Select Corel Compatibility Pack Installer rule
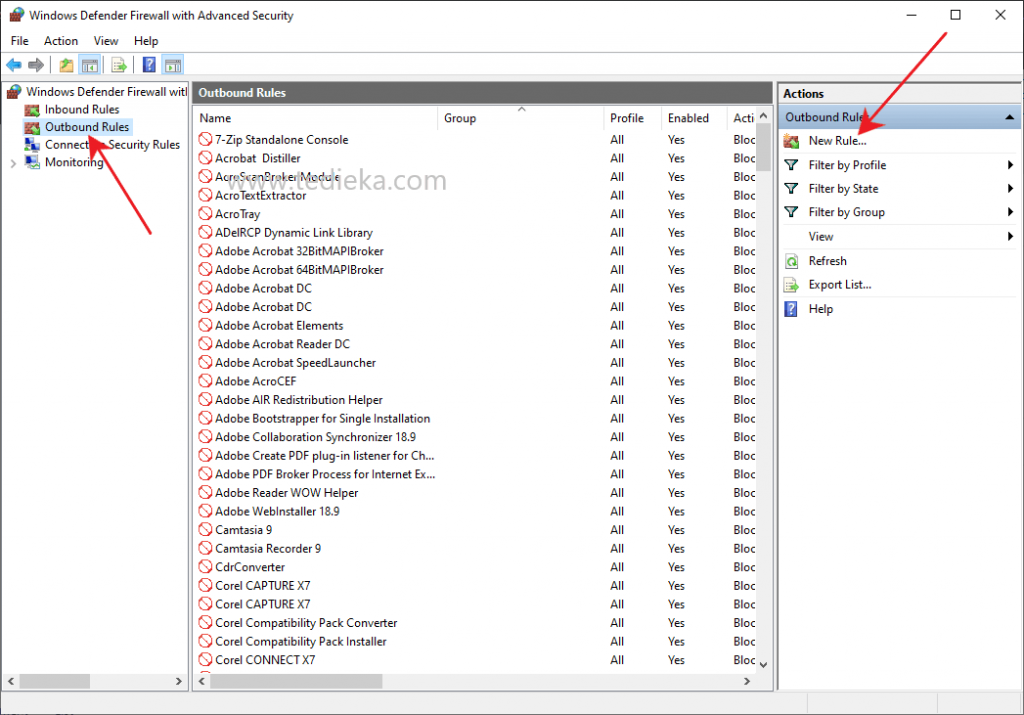This screenshot has height=715, width=1024. pyautogui.click(x=300, y=641)
